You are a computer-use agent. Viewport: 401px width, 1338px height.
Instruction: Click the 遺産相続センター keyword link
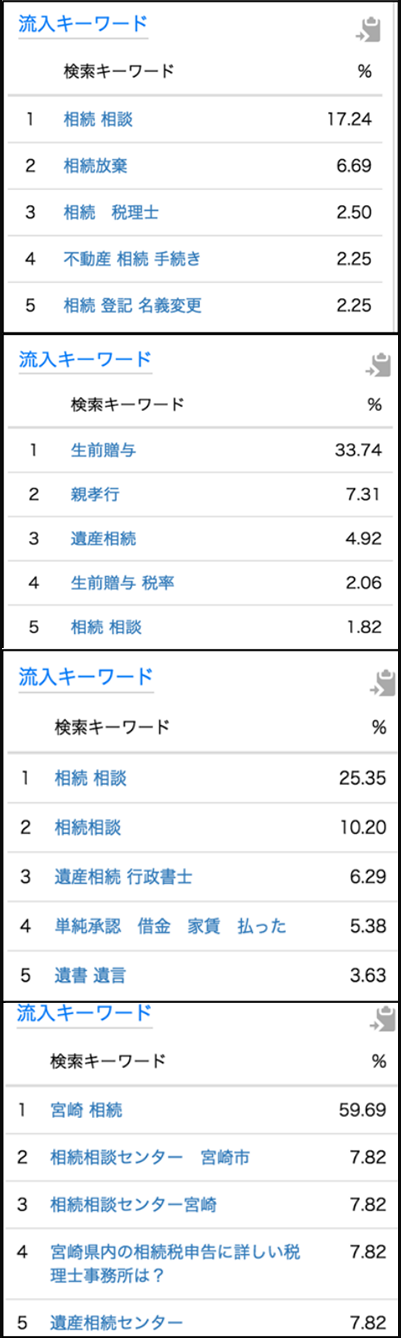click(x=116, y=1322)
